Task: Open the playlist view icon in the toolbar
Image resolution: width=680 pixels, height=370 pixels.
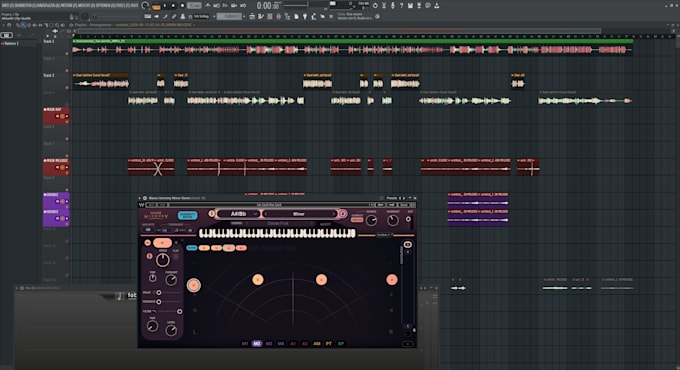Action: pyautogui.click(x=252, y=16)
